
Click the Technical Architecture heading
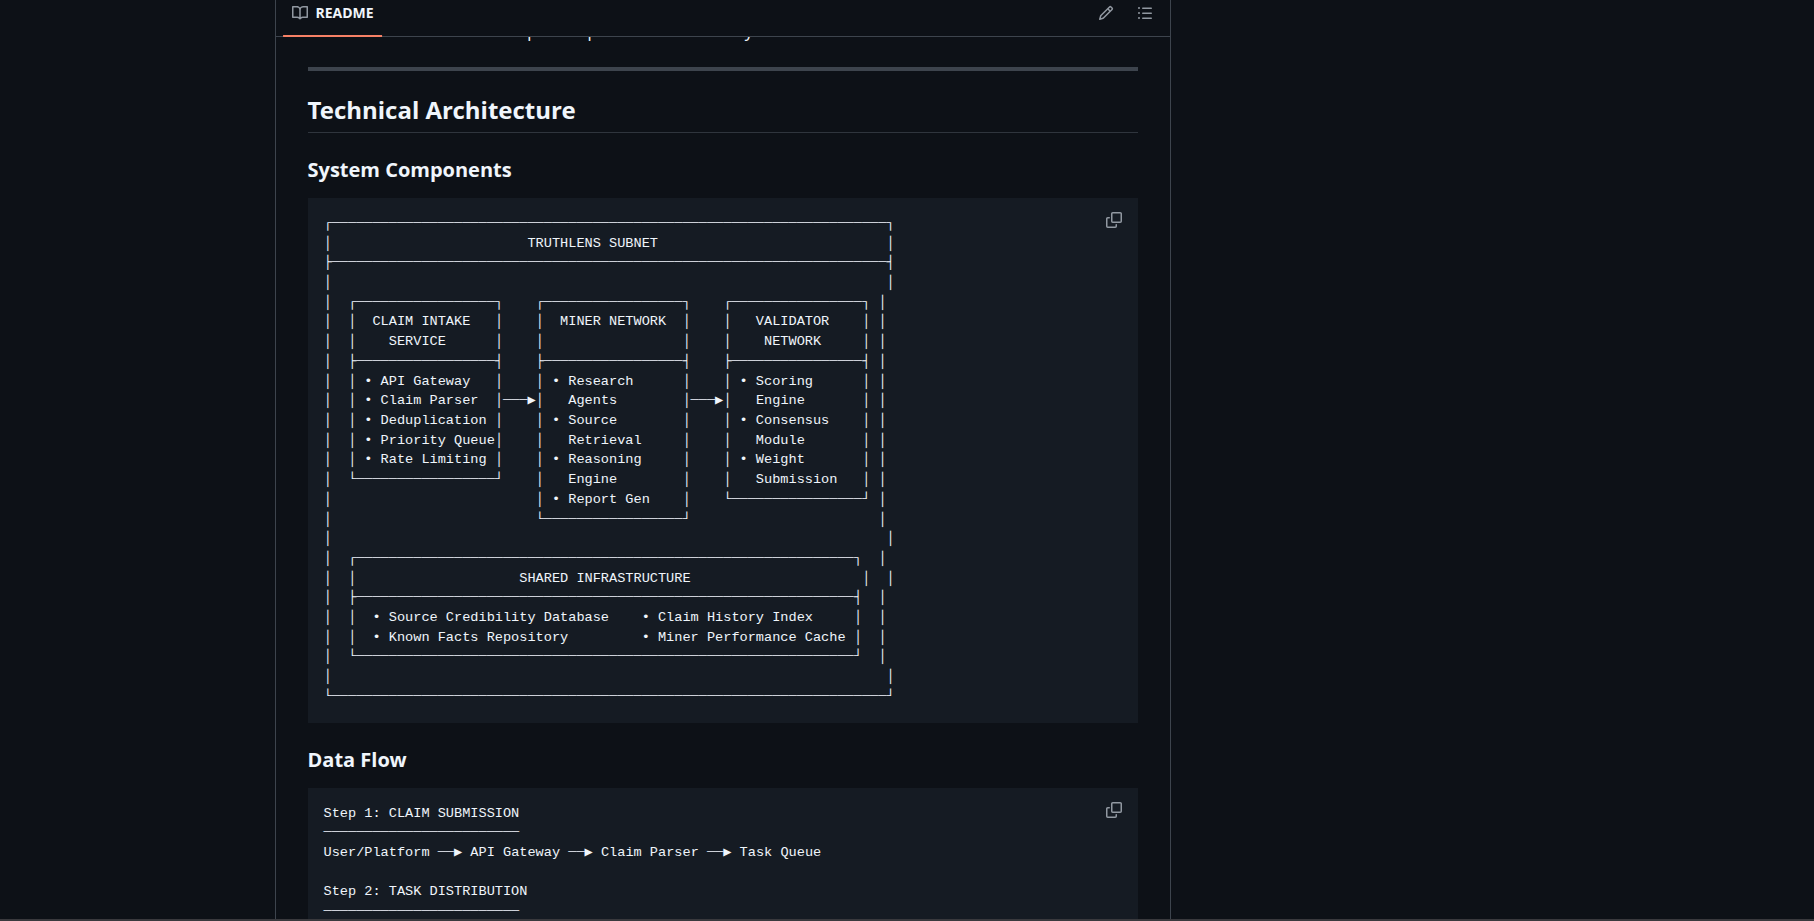(441, 111)
